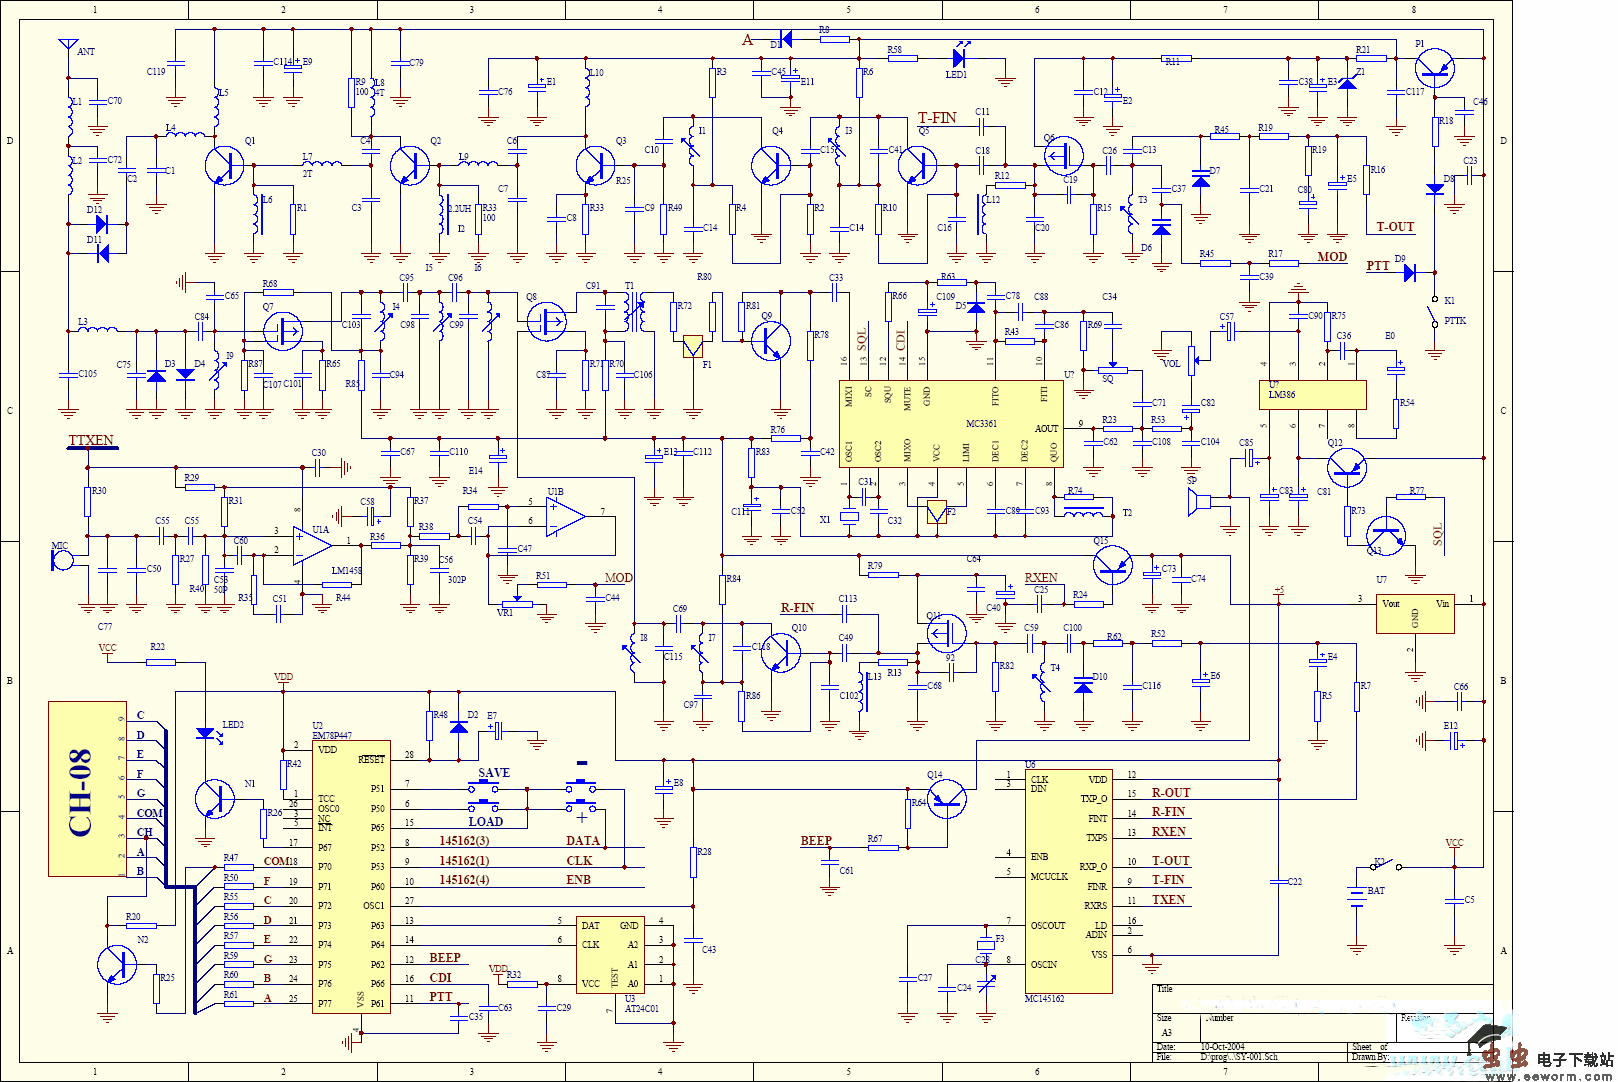Click the LED1 diode symbol
Image resolution: width=1618 pixels, height=1082 pixels.
pos(959,58)
